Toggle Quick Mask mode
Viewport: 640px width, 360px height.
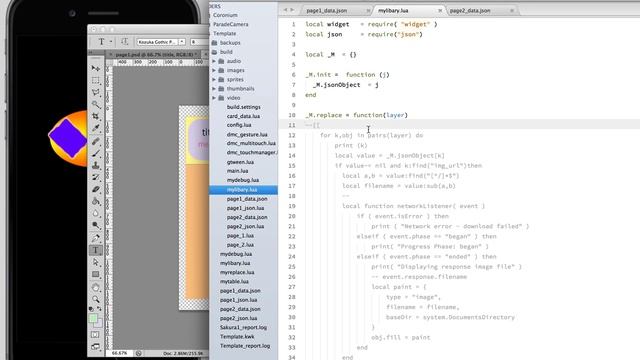[95, 335]
